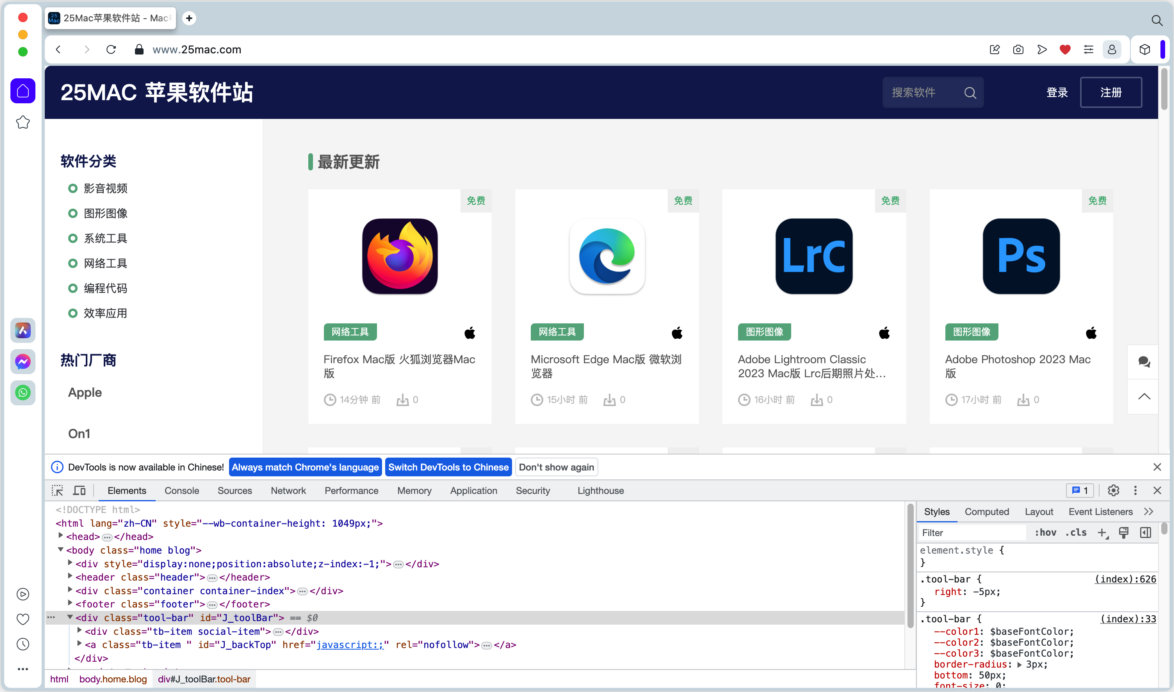Toggle the :hov element state panel
Viewport: 1174px width, 692px height.
tap(1045, 532)
